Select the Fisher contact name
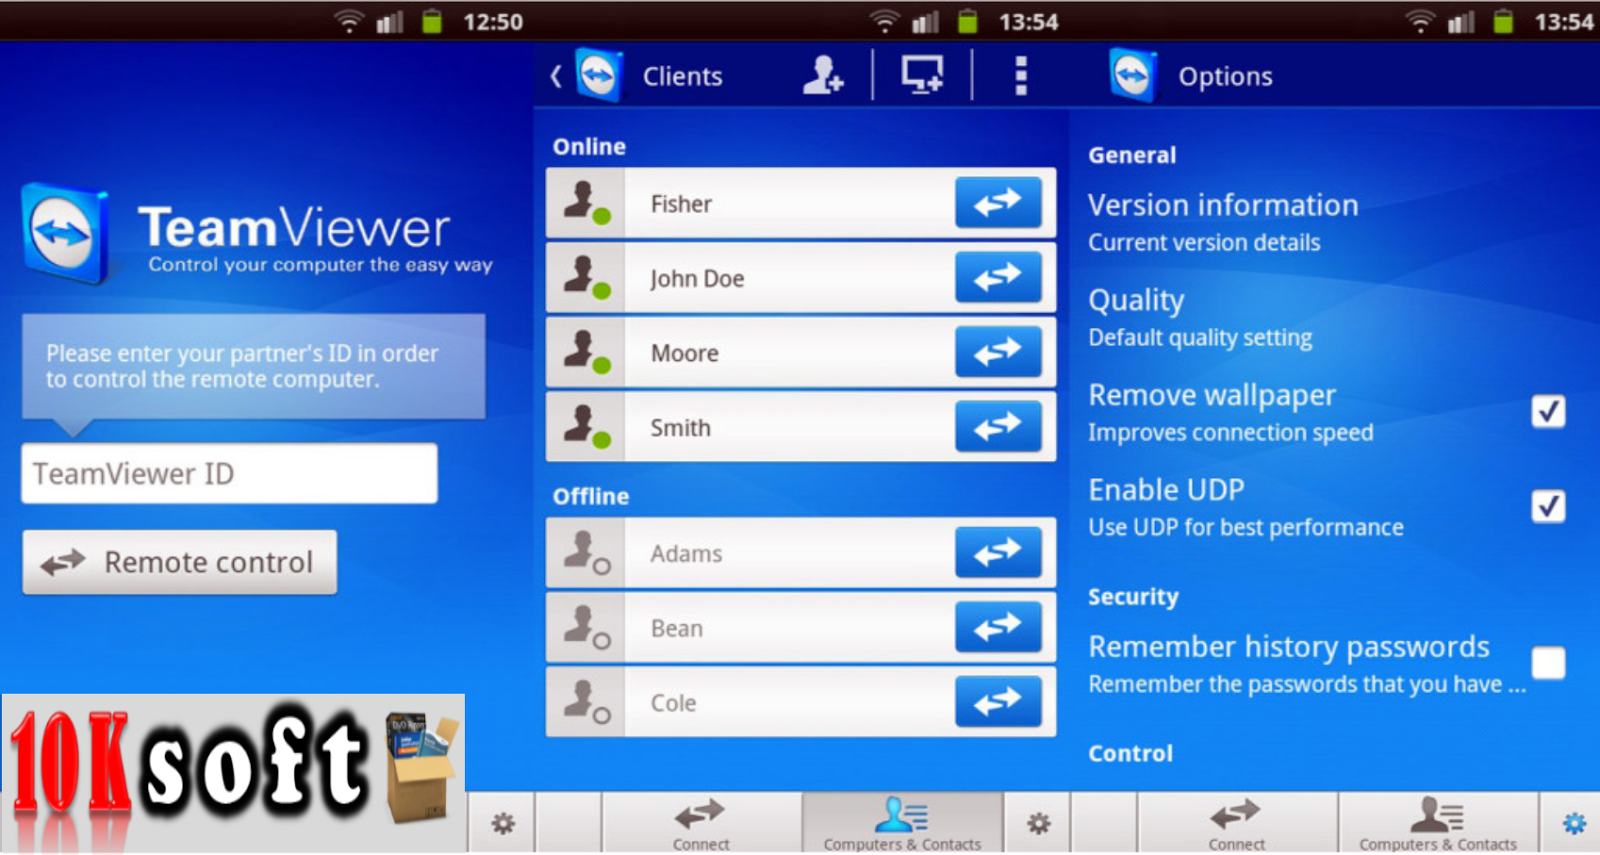1600x855 pixels. tap(681, 204)
